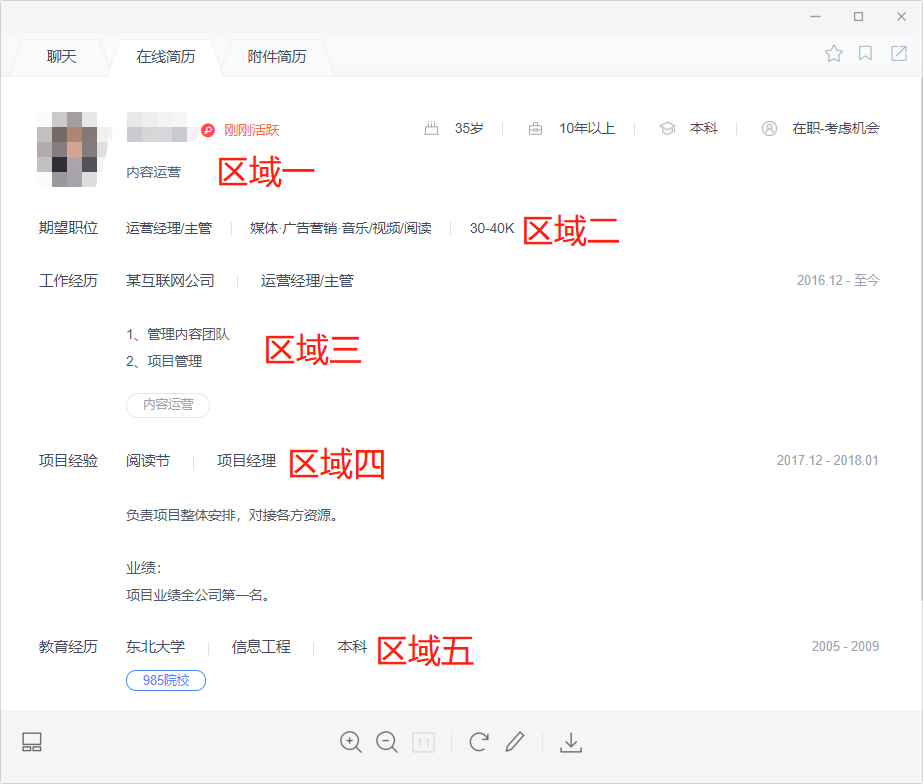Screen dimensions: 923x784
Task: Download the resume
Action: (x=571, y=742)
